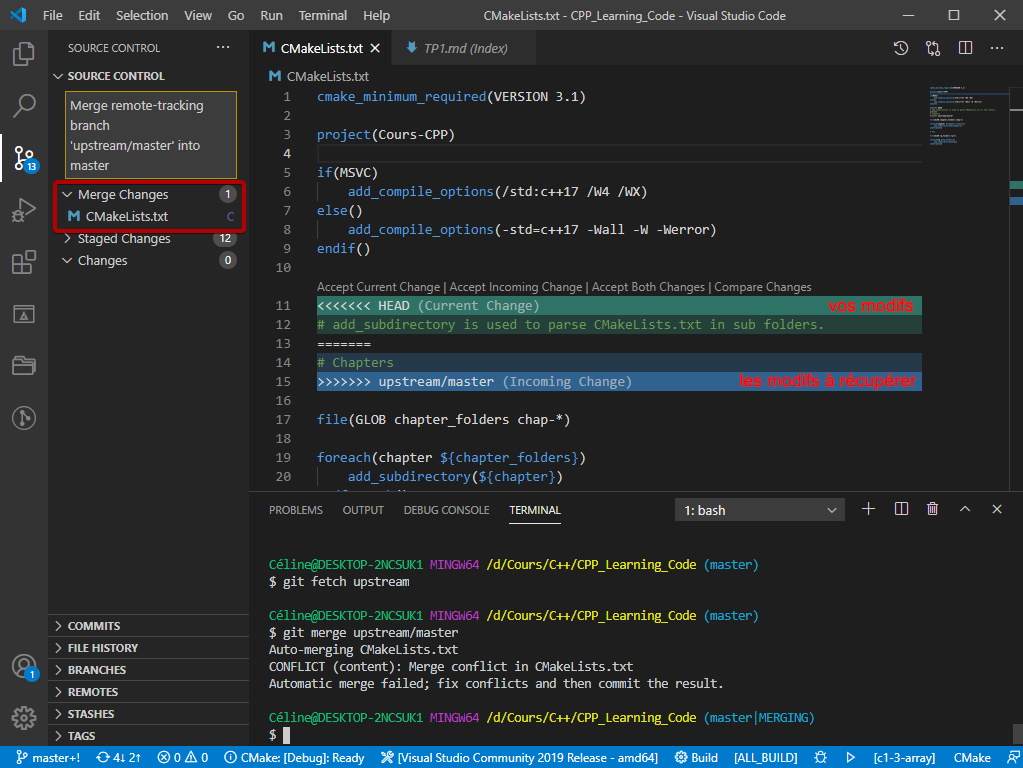The image size is (1023, 768).
Task: Click errors and warnings count in status bar
Action: pyautogui.click(x=183, y=758)
